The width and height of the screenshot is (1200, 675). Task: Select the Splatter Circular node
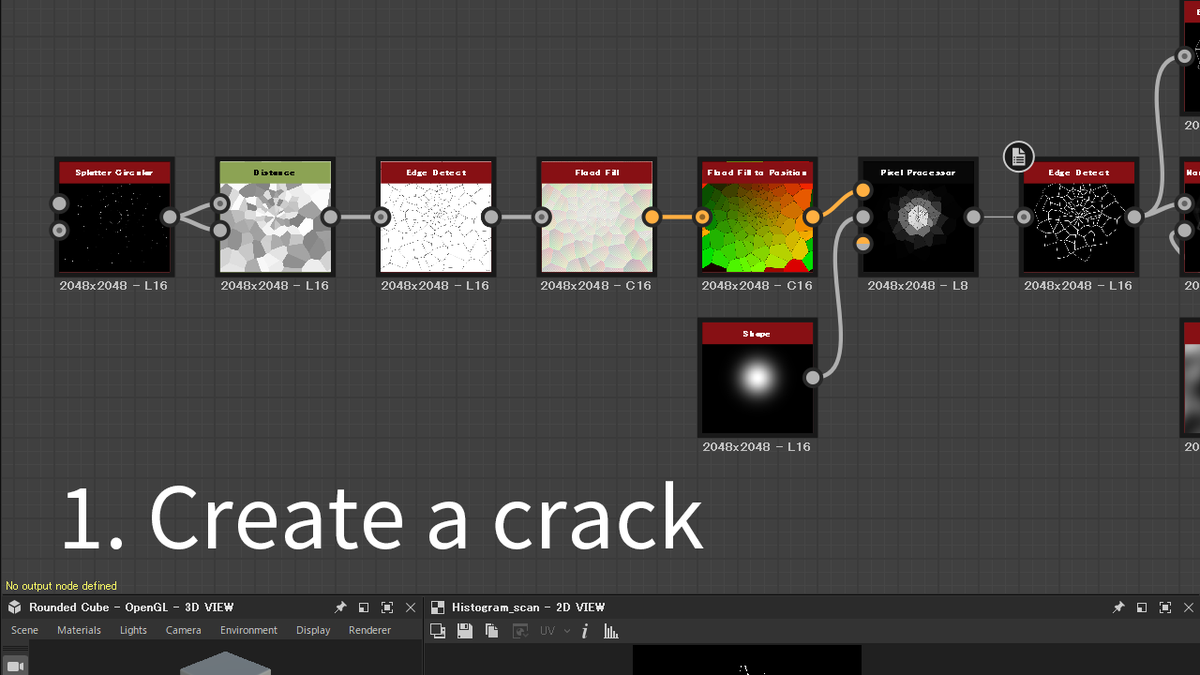114,216
